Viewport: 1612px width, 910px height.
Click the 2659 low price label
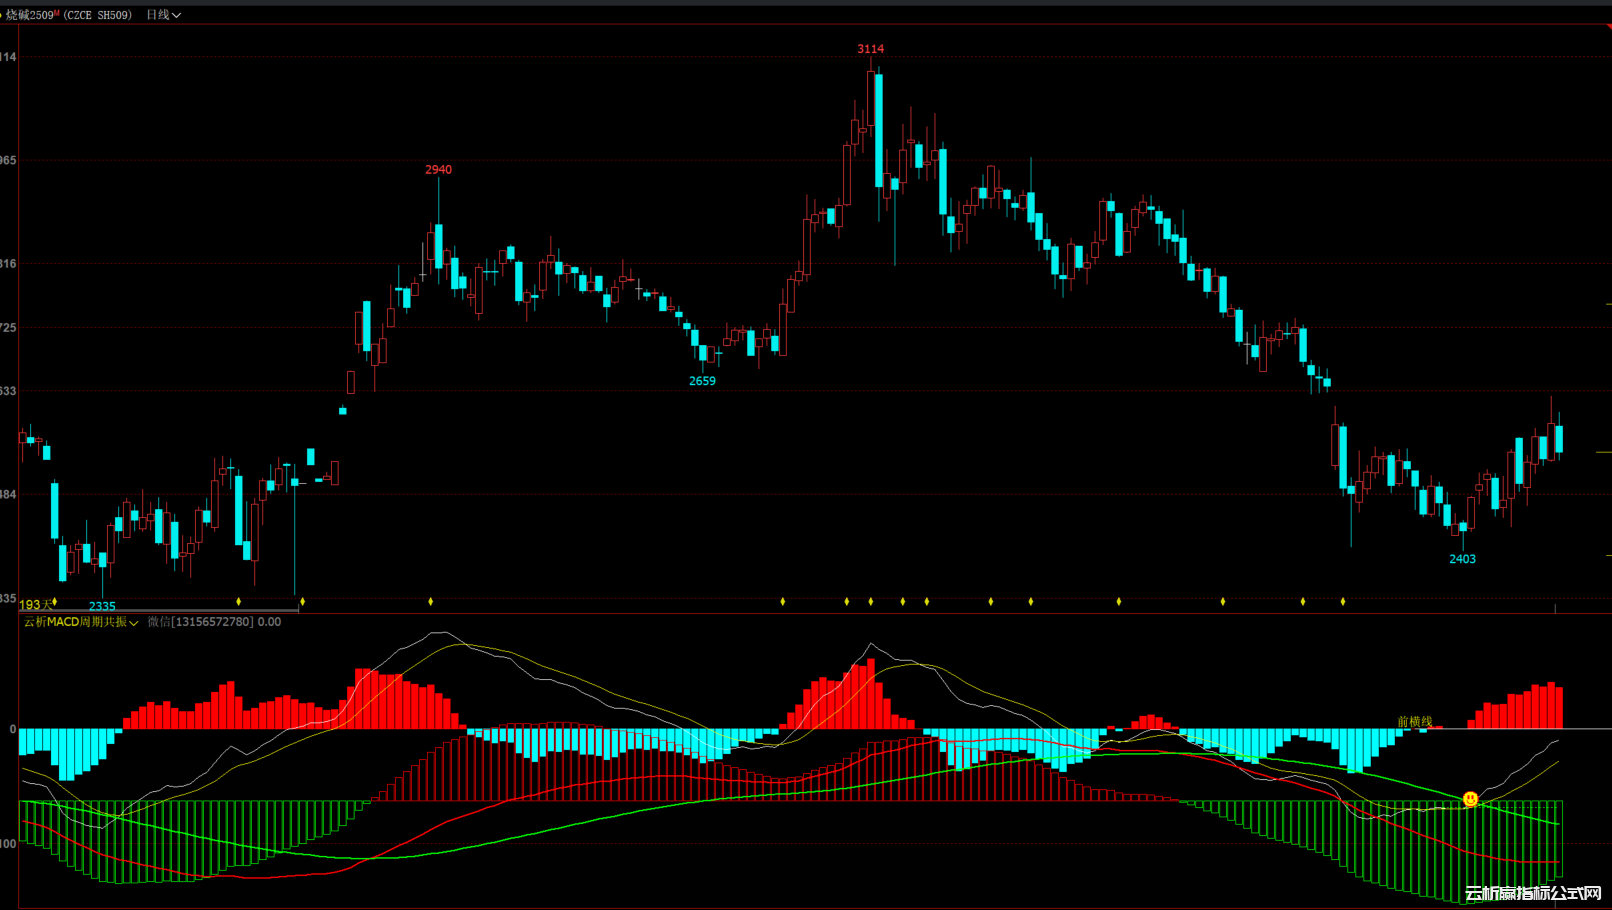pos(702,381)
